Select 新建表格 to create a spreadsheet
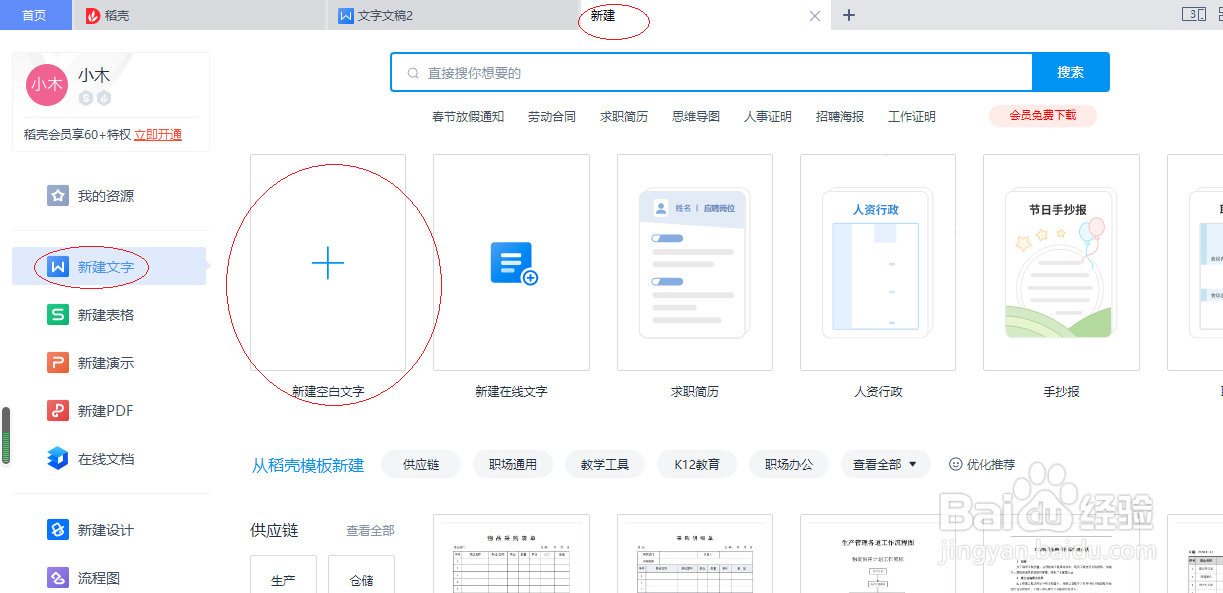Screen dimensions: 1223x593 [x=93, y=315]
